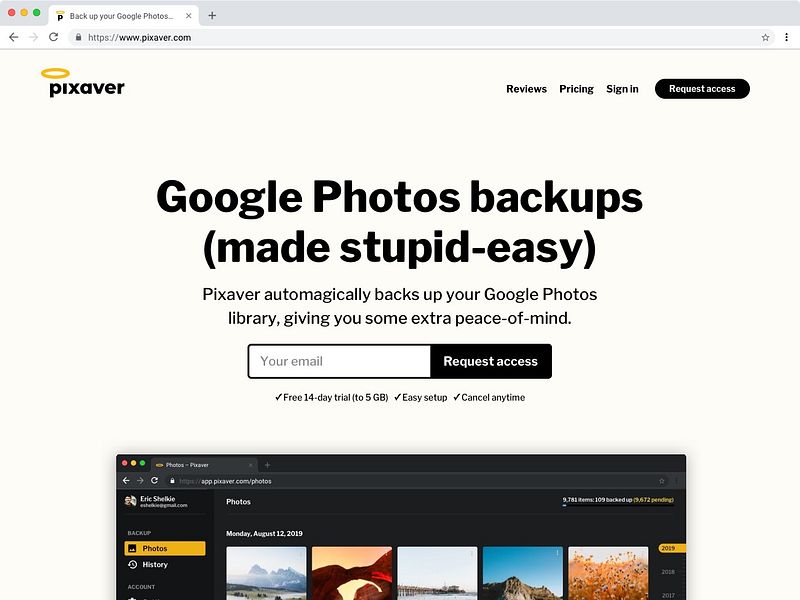800x600 pixels.
Task: Click the padlock icon in the address bar
Action: (x=78, y=37)
